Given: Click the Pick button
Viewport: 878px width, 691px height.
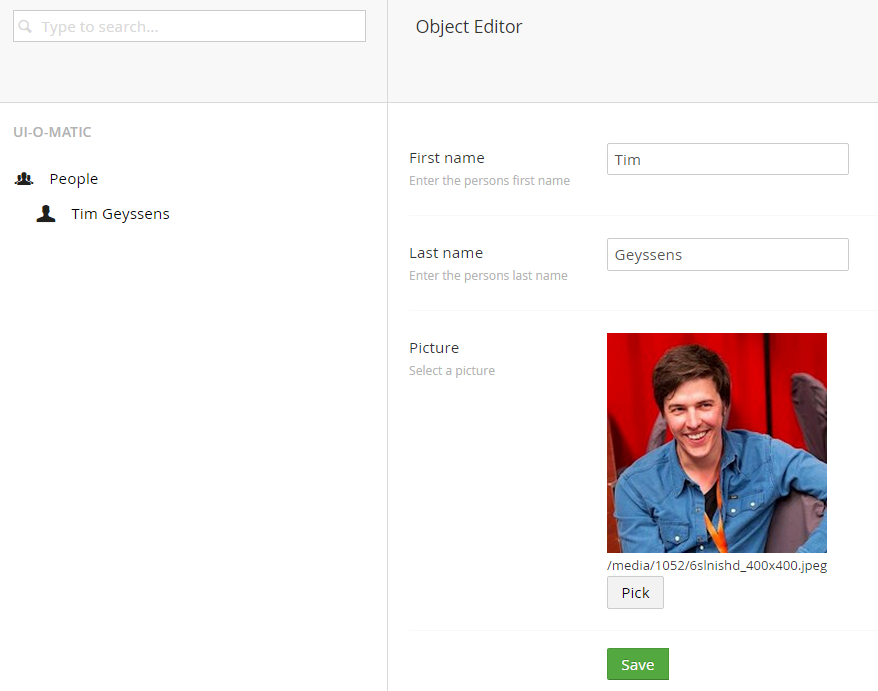Looking at the screenshot, I should coord(635,592).
